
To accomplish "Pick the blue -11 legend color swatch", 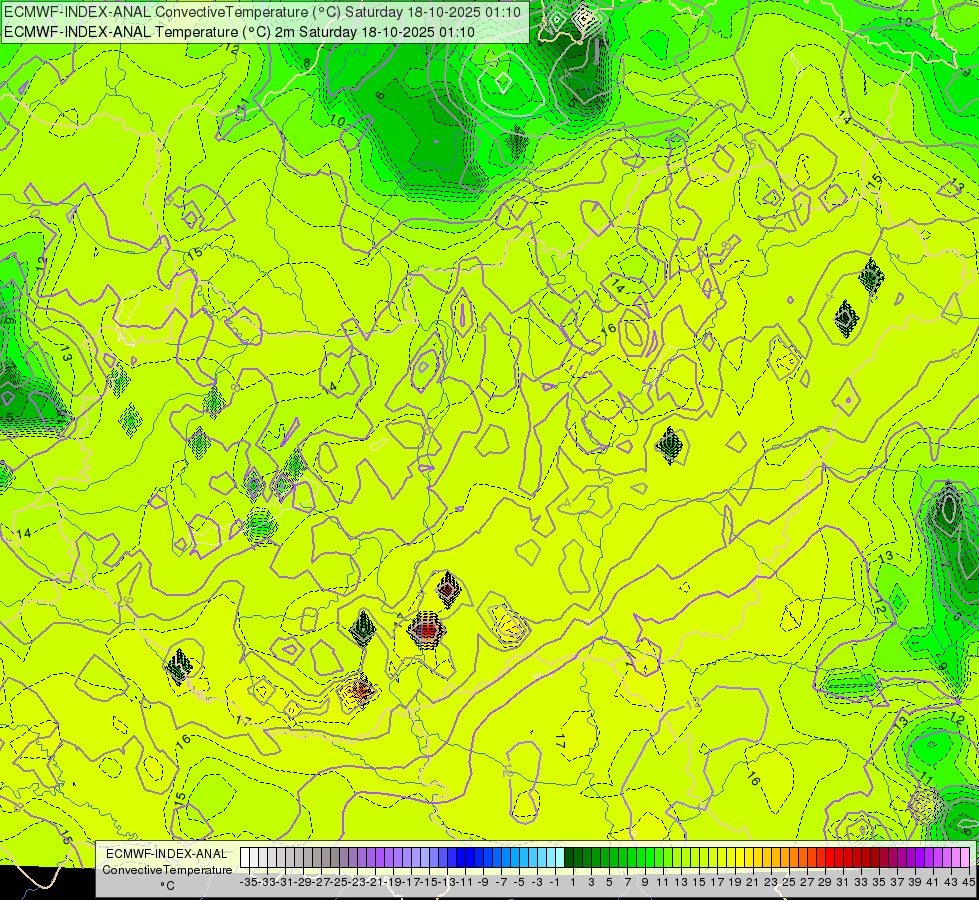I will tap(461, 858).
